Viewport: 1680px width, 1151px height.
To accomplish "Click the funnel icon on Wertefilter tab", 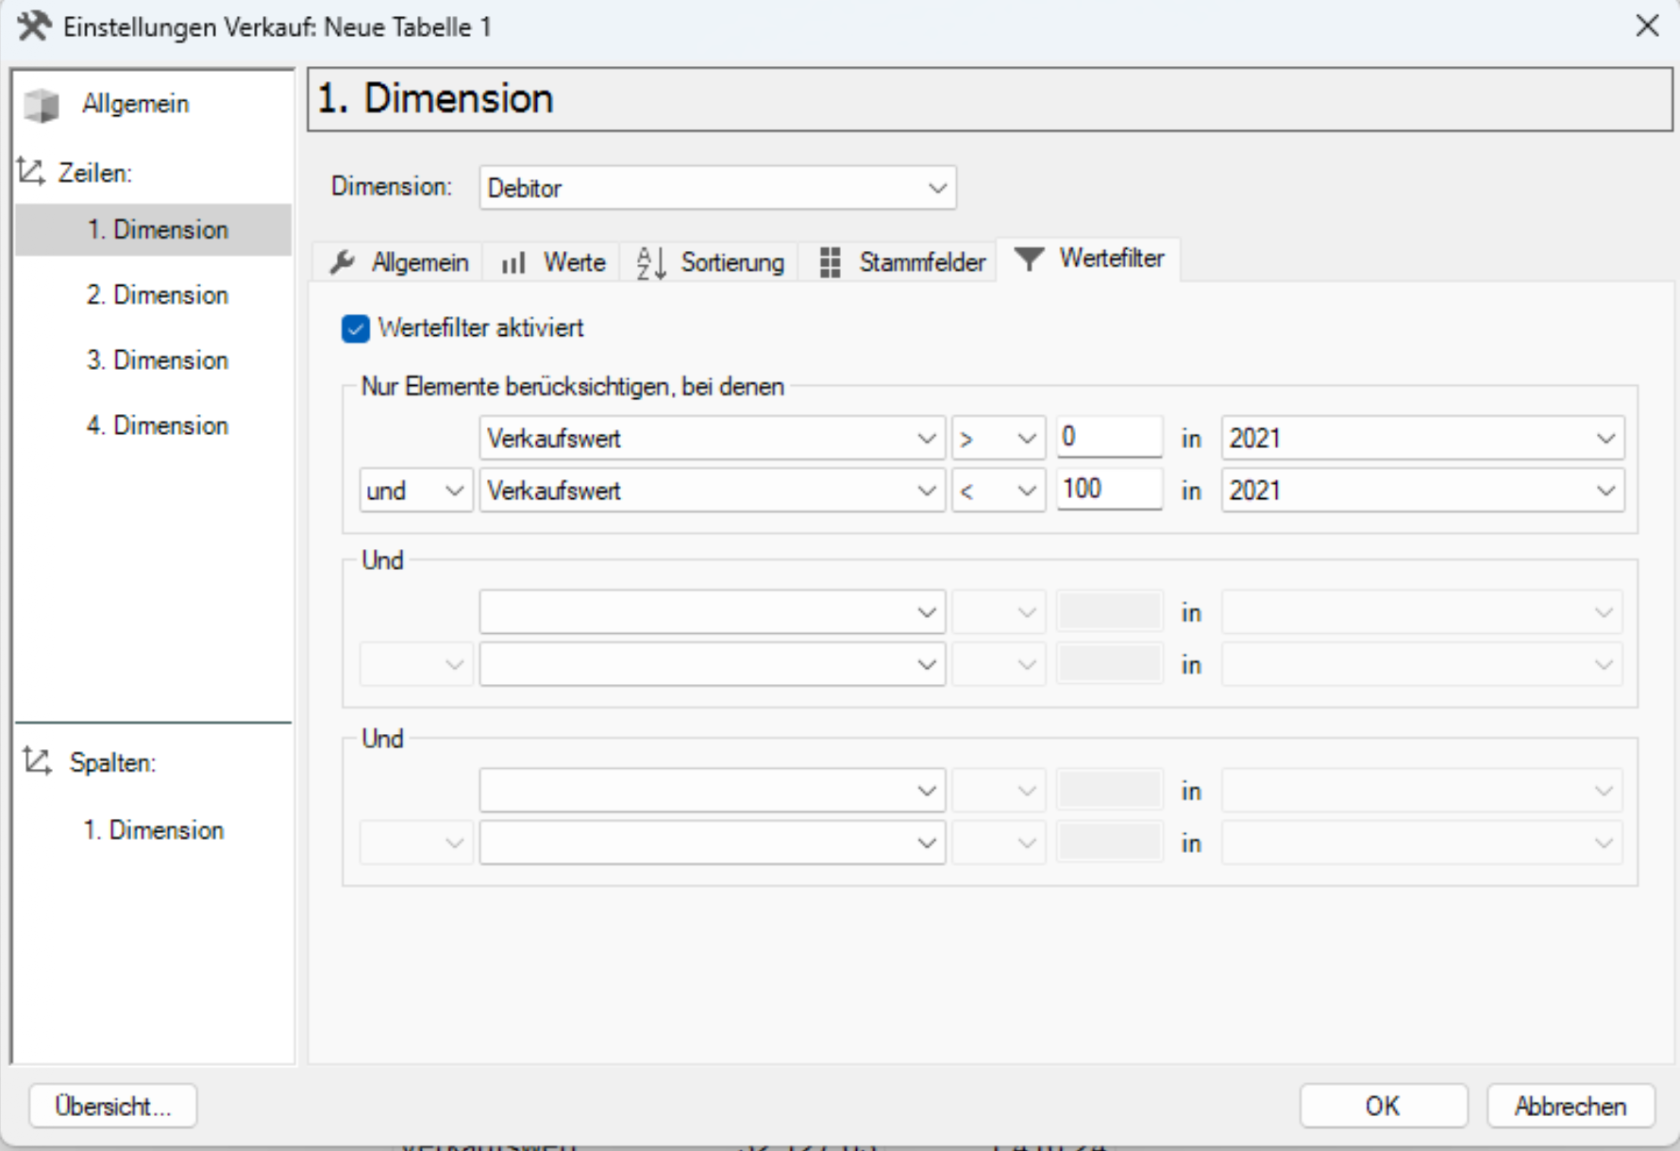I will pyautogui.click(x=1029, y=259).
